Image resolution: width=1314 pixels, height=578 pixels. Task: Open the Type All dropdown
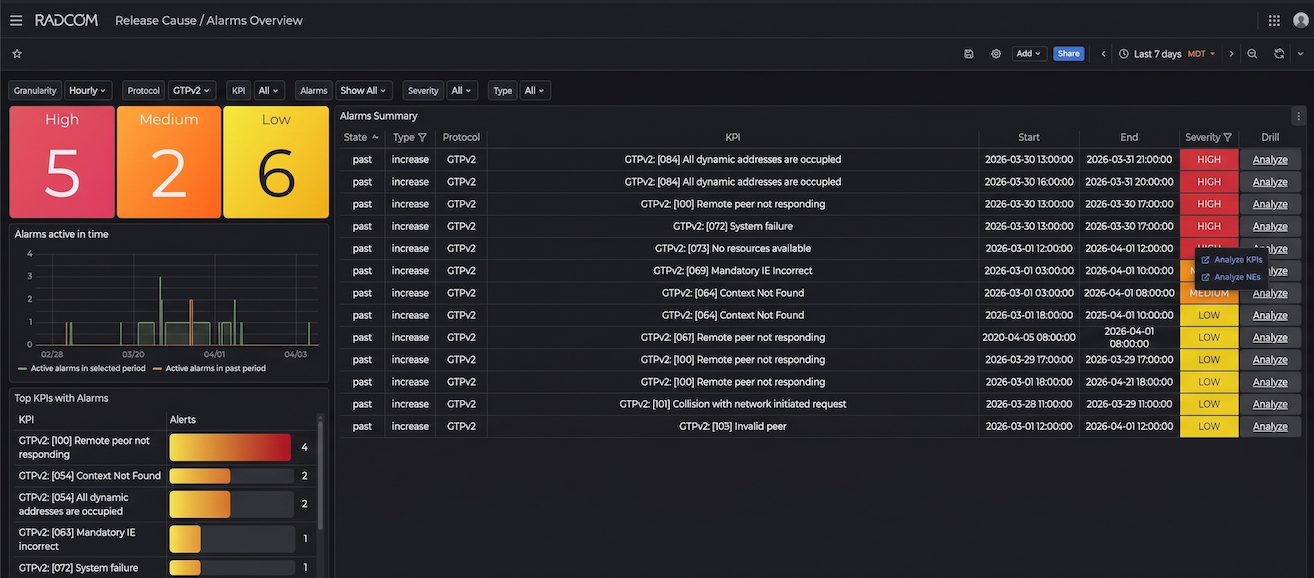[535, 91]
